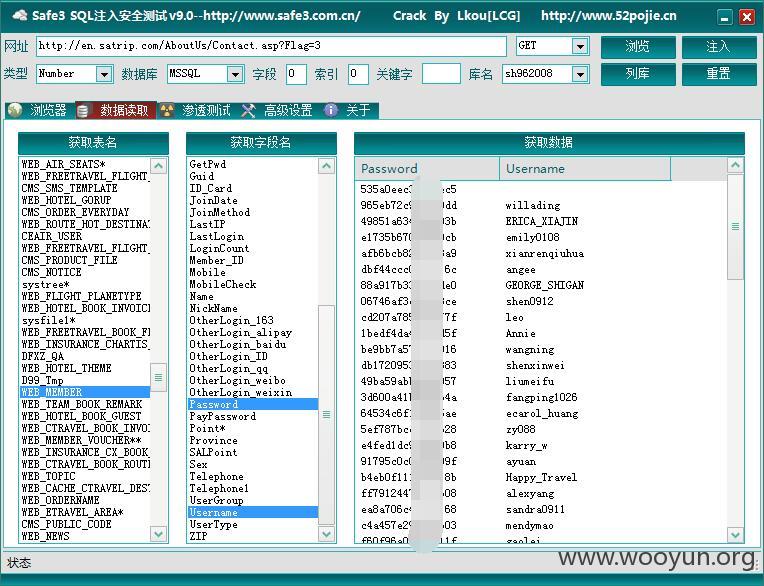This screenshot has height=586, width=764.
Task: Click the 获取表名 button
Action: 93,143
